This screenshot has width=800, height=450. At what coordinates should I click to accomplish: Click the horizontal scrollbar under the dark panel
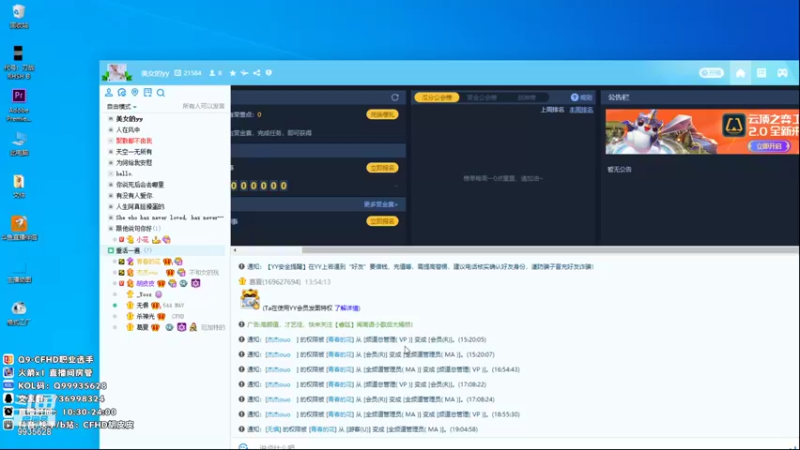[x=551, y=250]
